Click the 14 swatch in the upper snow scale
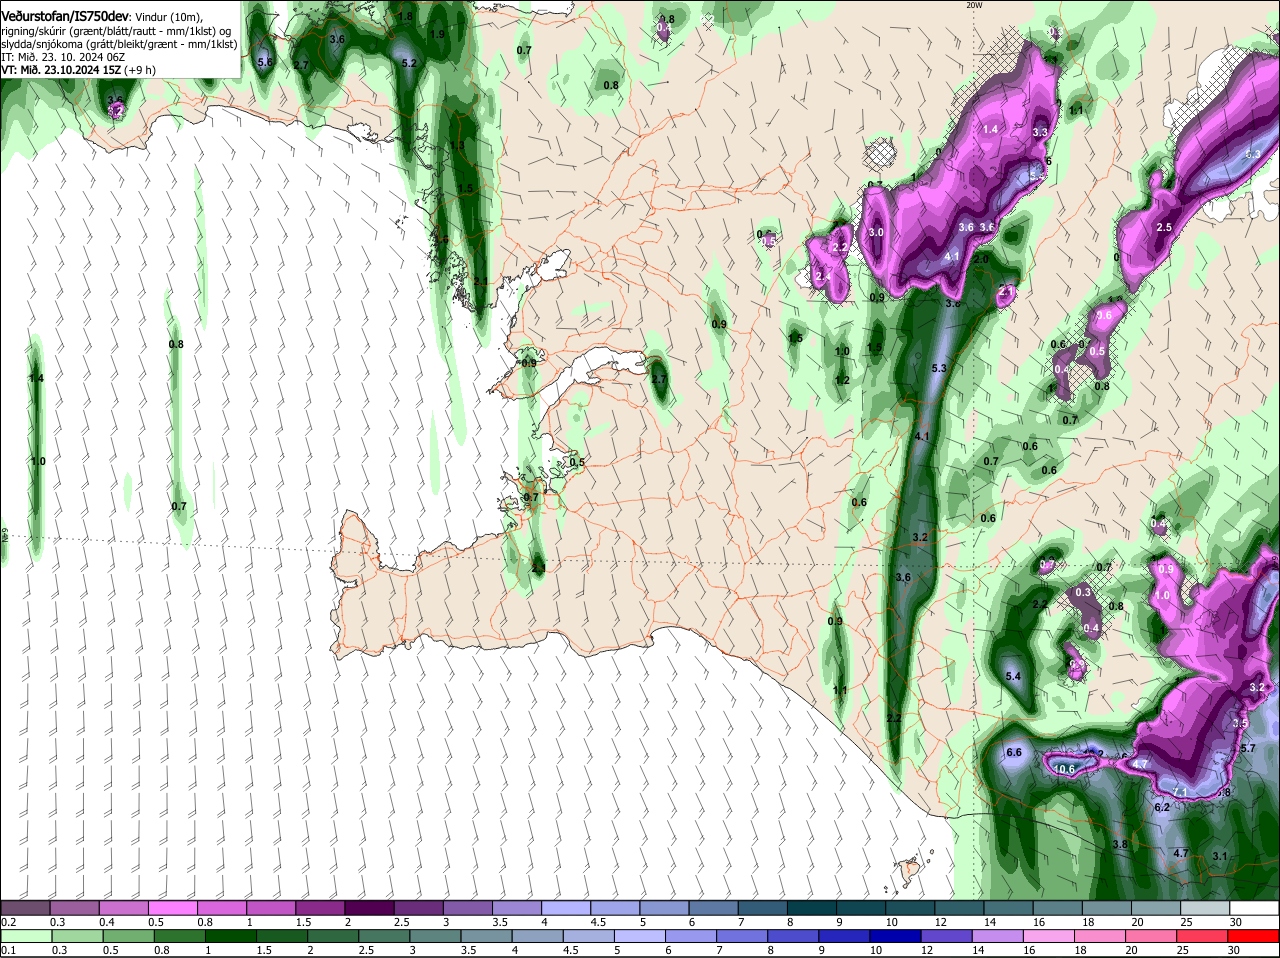The image size is (1280, 958). 1008,908
